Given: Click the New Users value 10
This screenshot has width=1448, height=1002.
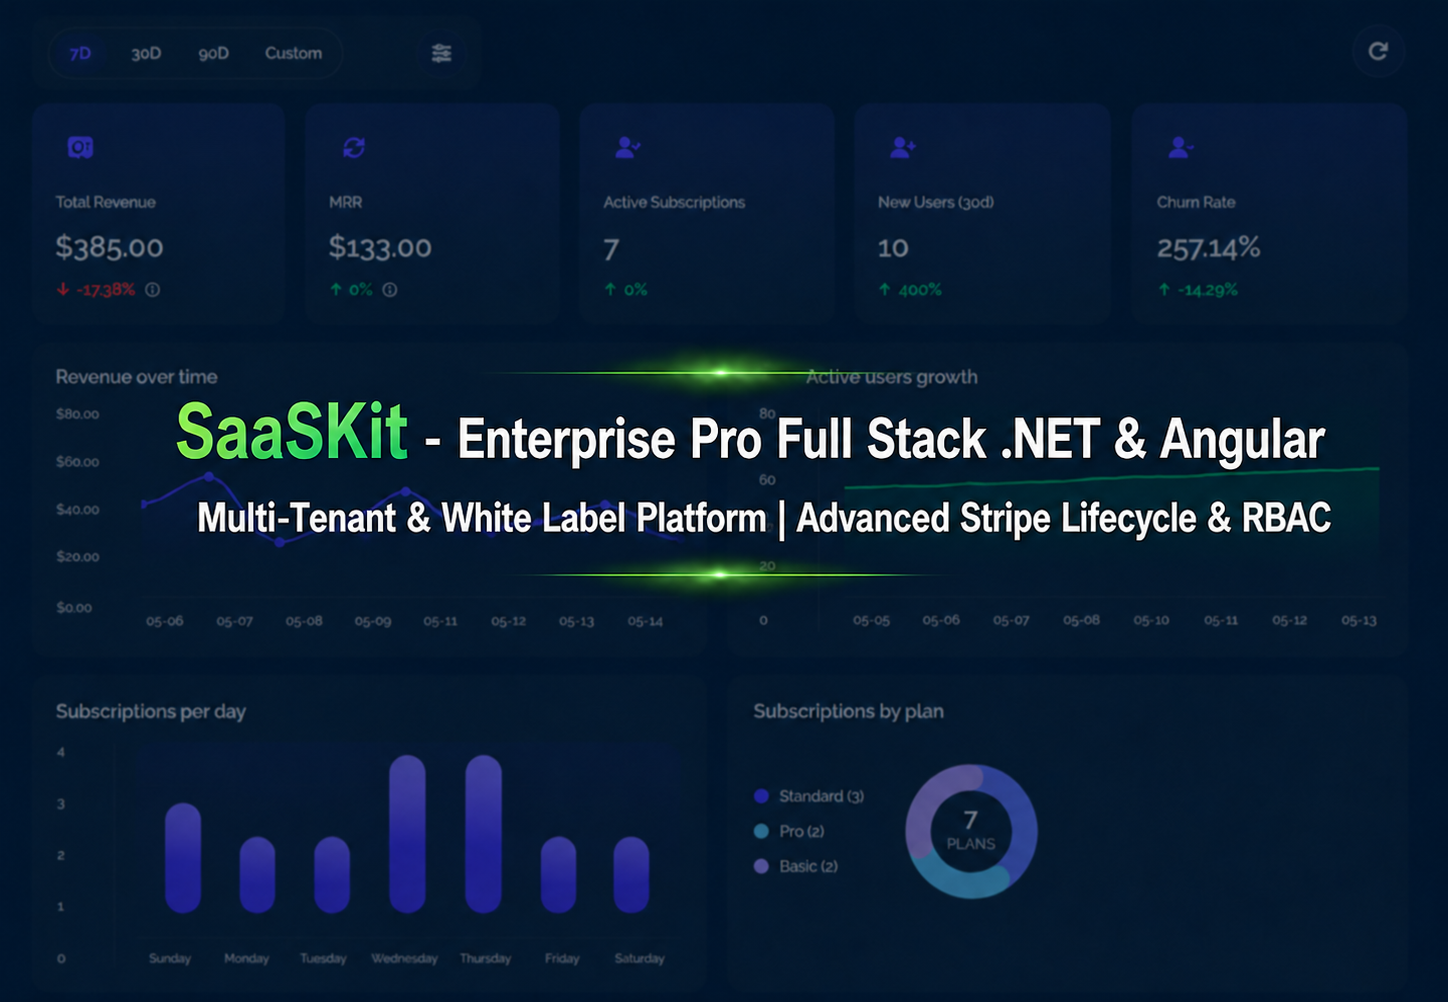Looking at the screenshot, I should pos(893,248).
